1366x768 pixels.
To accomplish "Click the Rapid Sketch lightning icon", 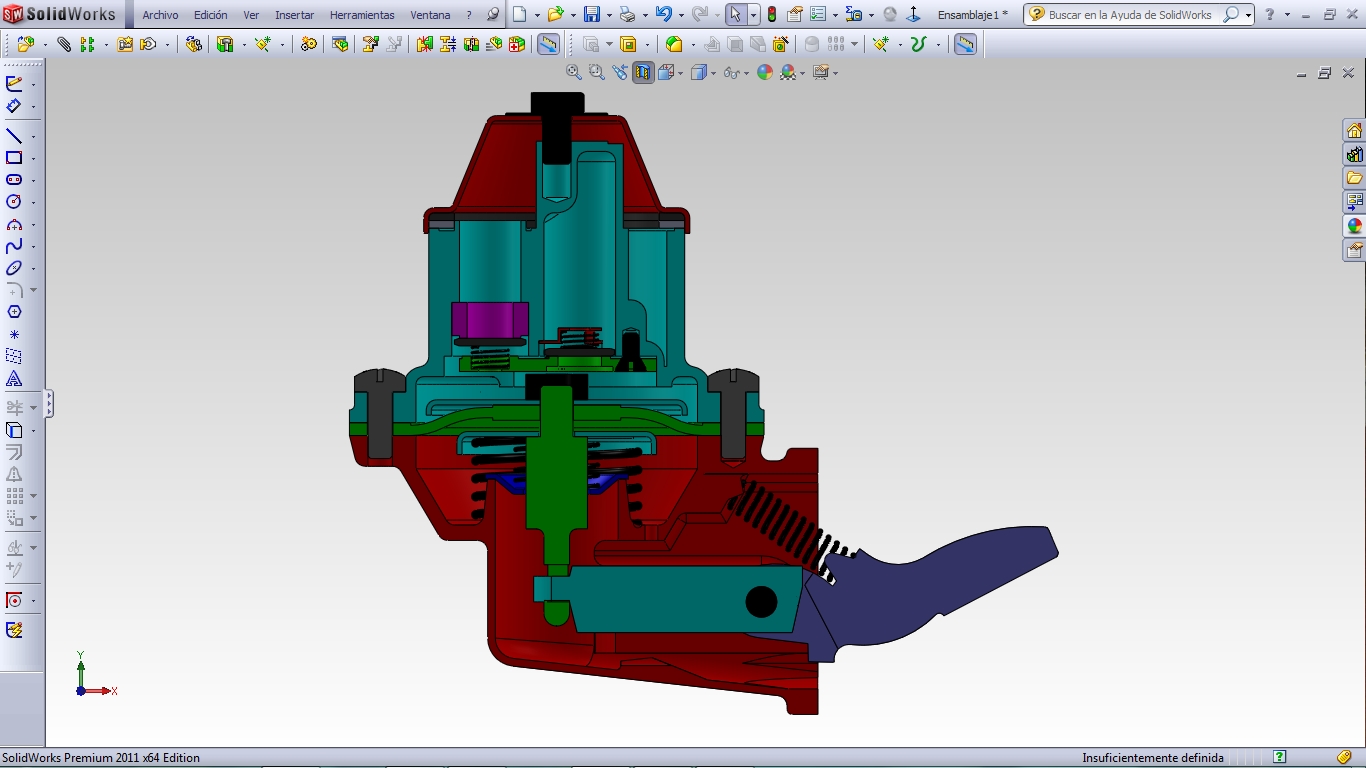I will [14, 630].
